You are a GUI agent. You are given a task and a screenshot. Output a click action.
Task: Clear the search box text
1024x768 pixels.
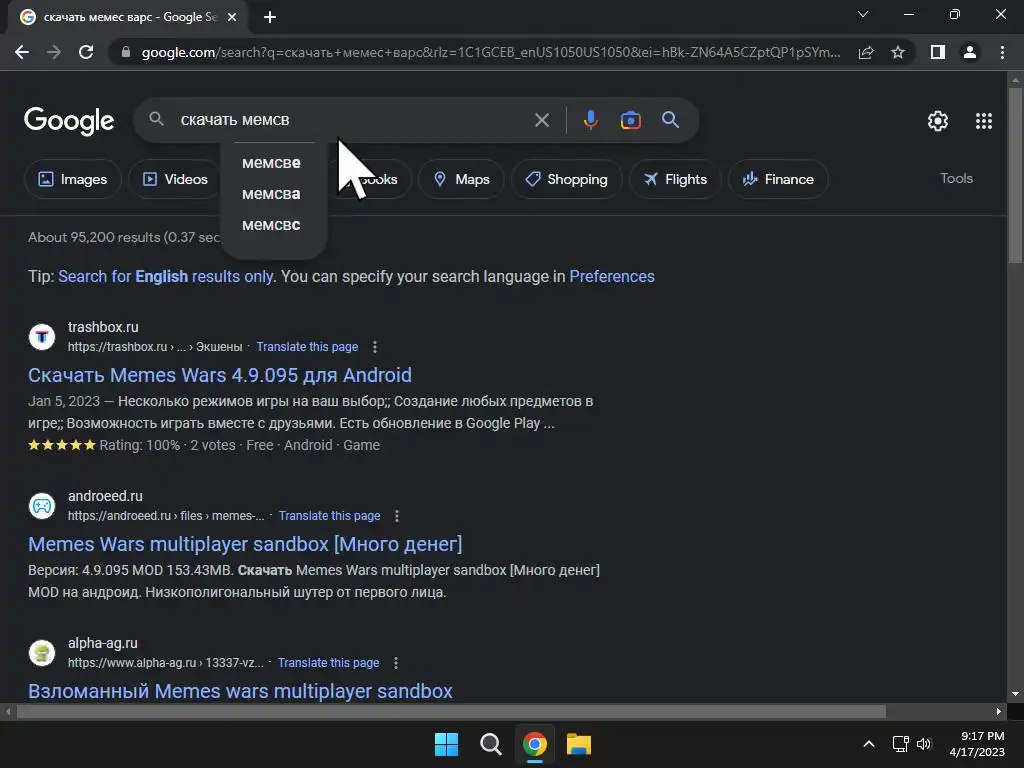click(542, 120)
